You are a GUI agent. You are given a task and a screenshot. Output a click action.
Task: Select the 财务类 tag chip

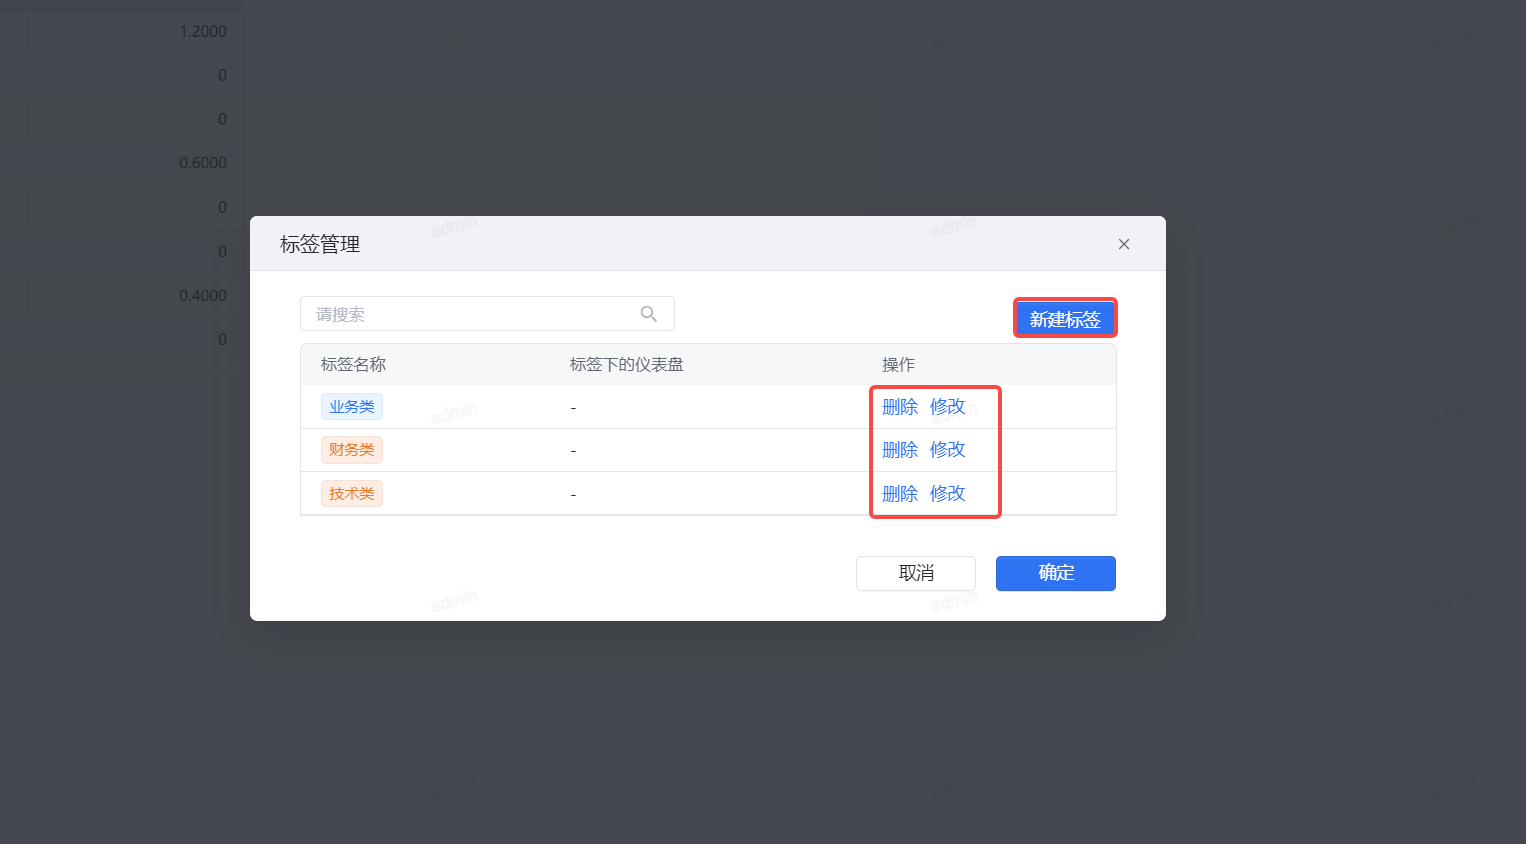click(352, 450)
